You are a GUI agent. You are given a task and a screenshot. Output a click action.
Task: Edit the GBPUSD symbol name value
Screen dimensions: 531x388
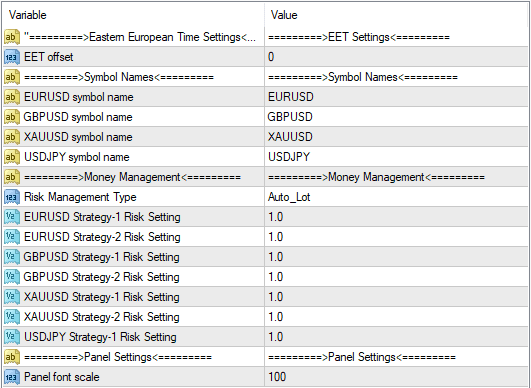tap(396, 117)
